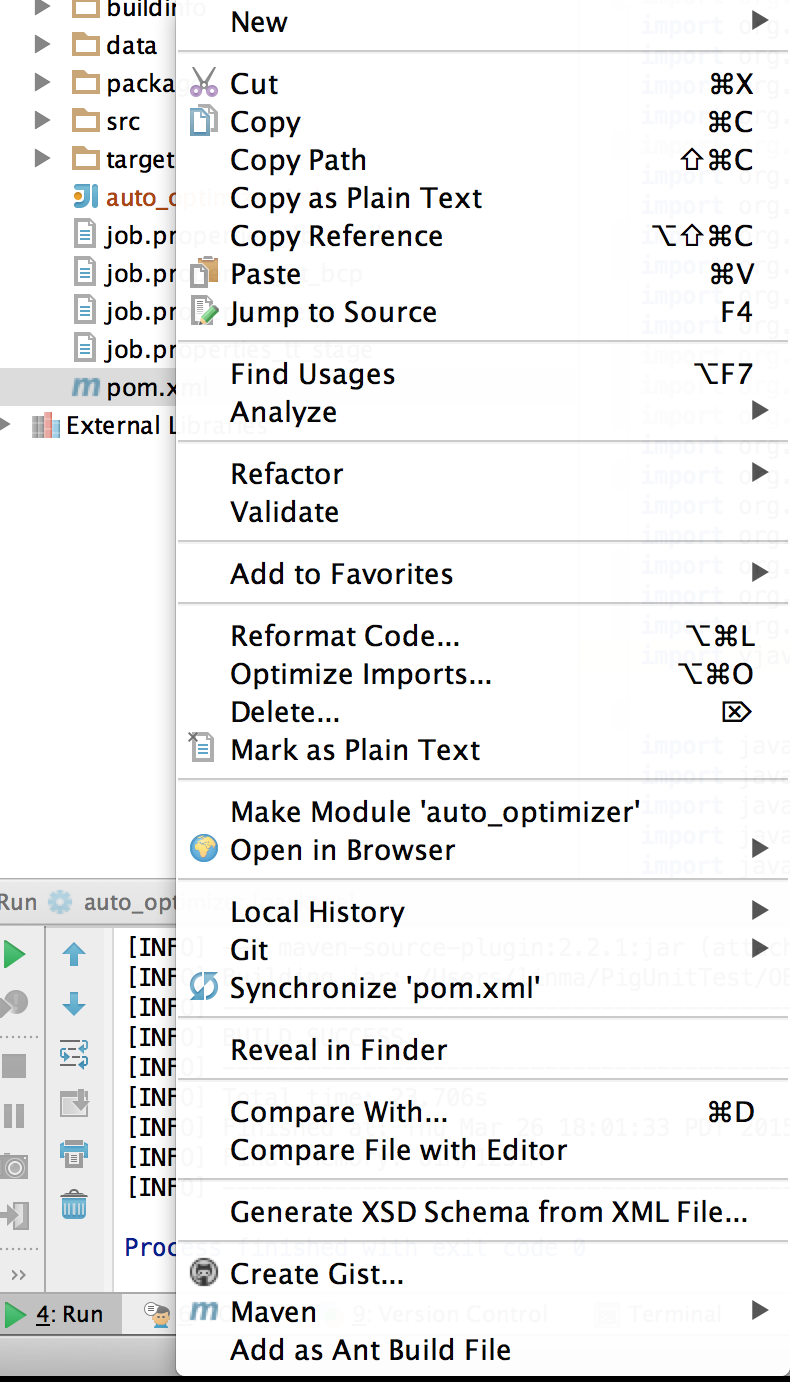Viewport: 790px width, 1382px height.
Task: Choose Compare With... menu item
Action: pos(482,1112)
